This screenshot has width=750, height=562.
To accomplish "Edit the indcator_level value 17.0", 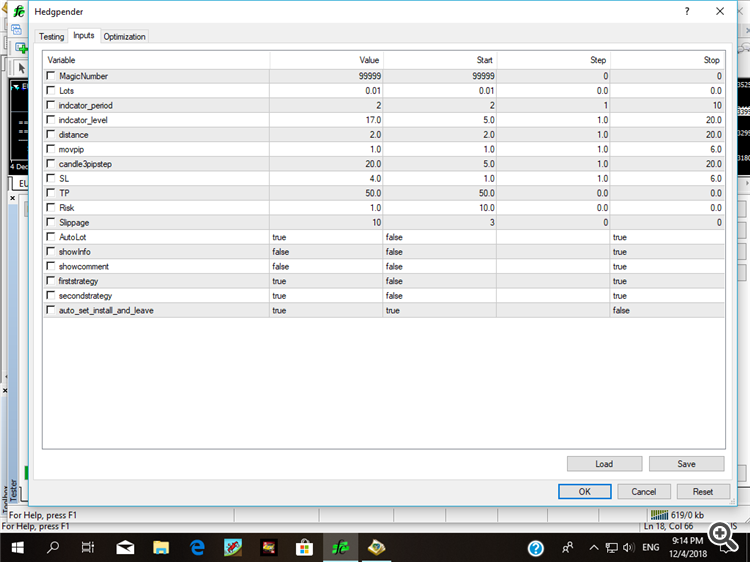I will (x=326, y=120).
